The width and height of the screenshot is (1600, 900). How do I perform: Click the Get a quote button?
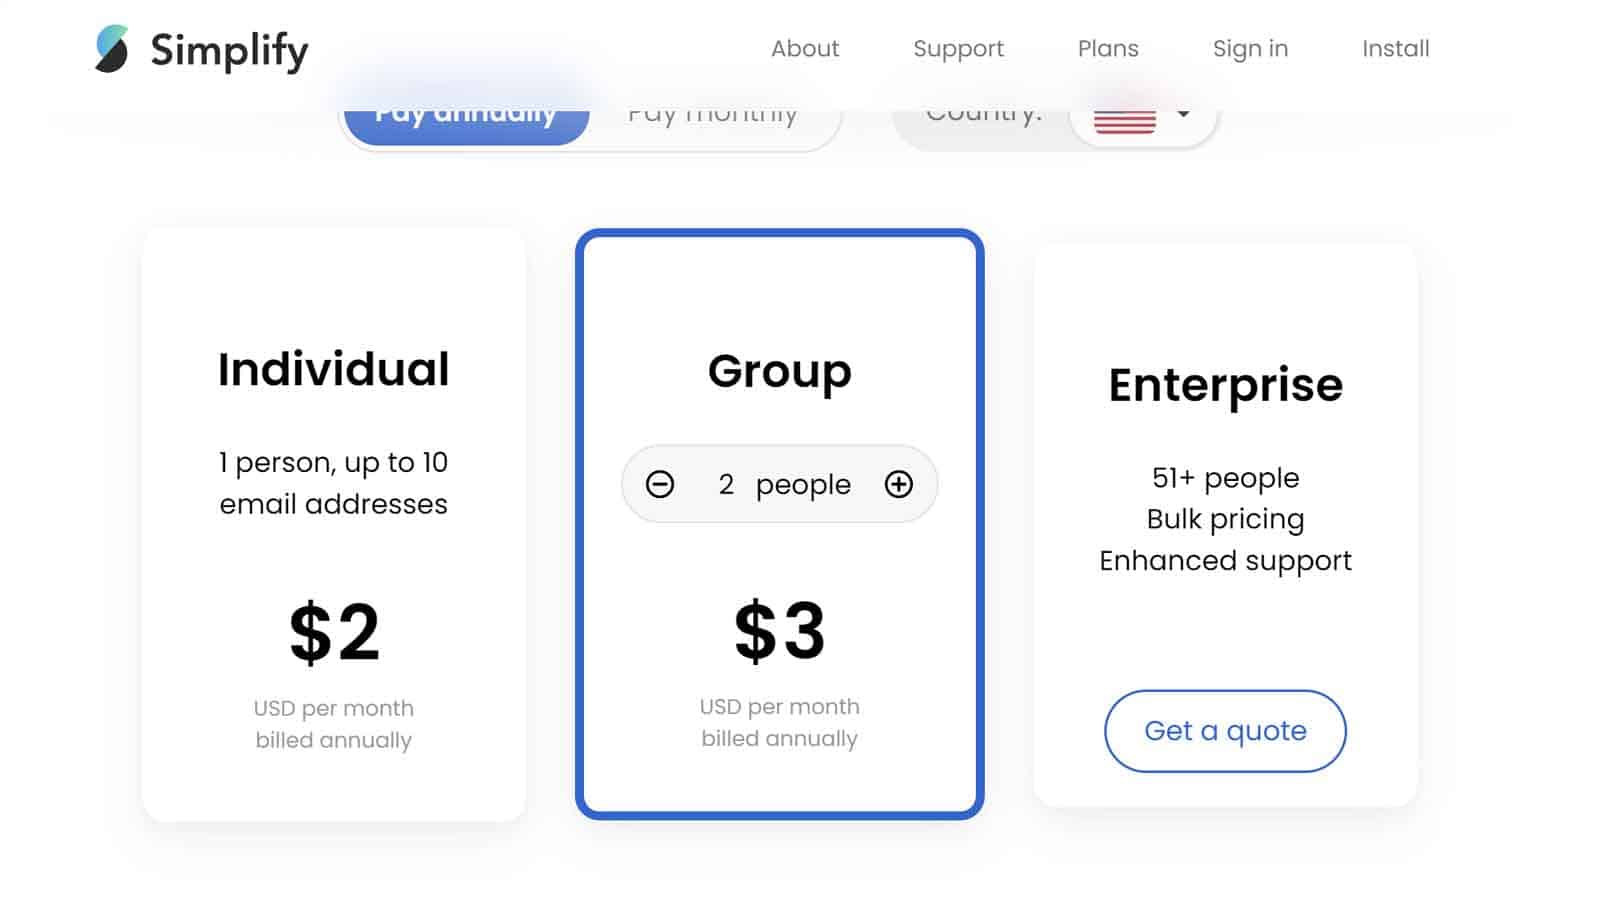pos(1225,731)
